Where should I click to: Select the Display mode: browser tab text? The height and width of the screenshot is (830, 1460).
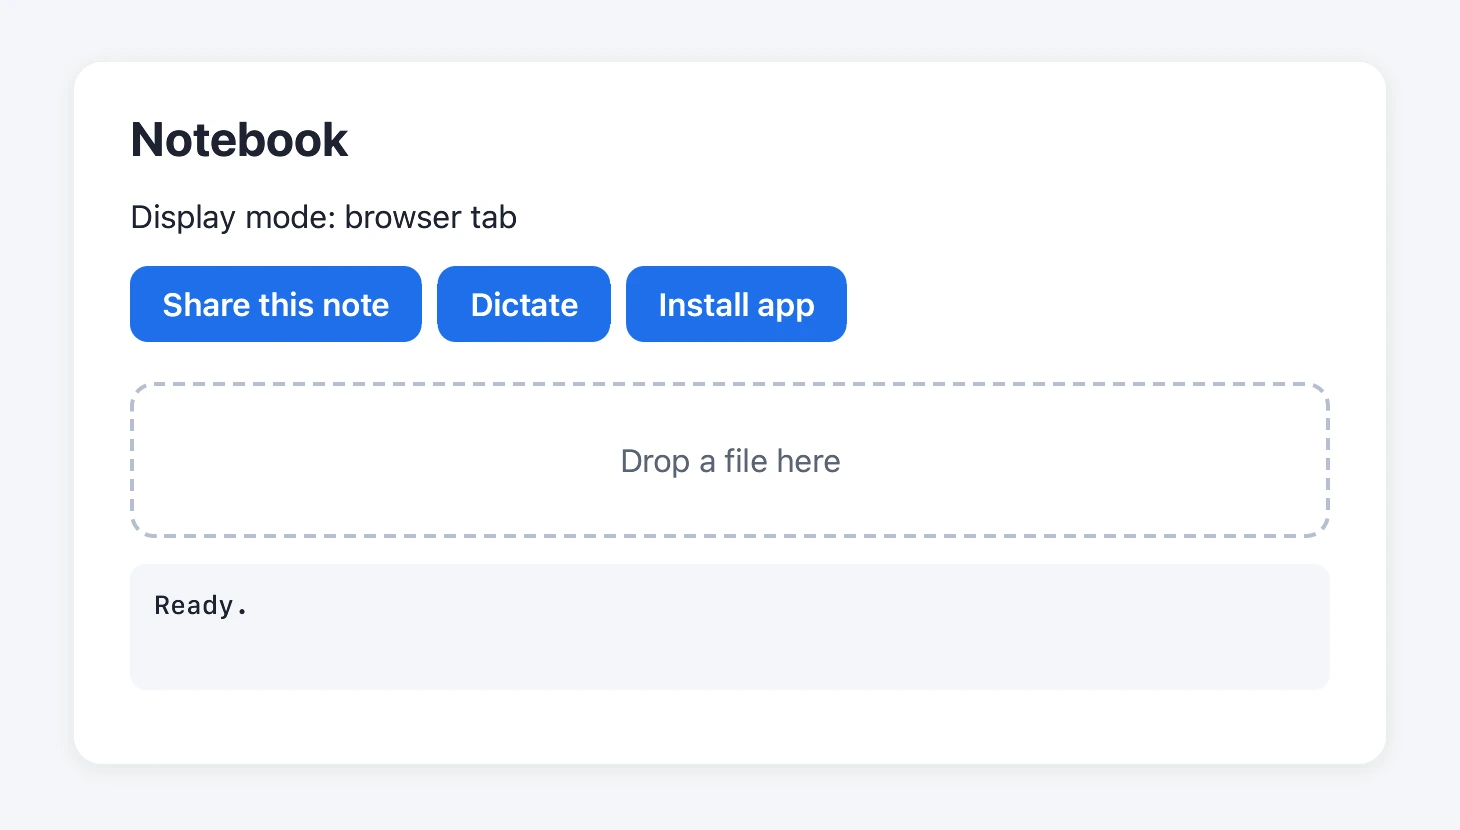[x=324, y=217]
